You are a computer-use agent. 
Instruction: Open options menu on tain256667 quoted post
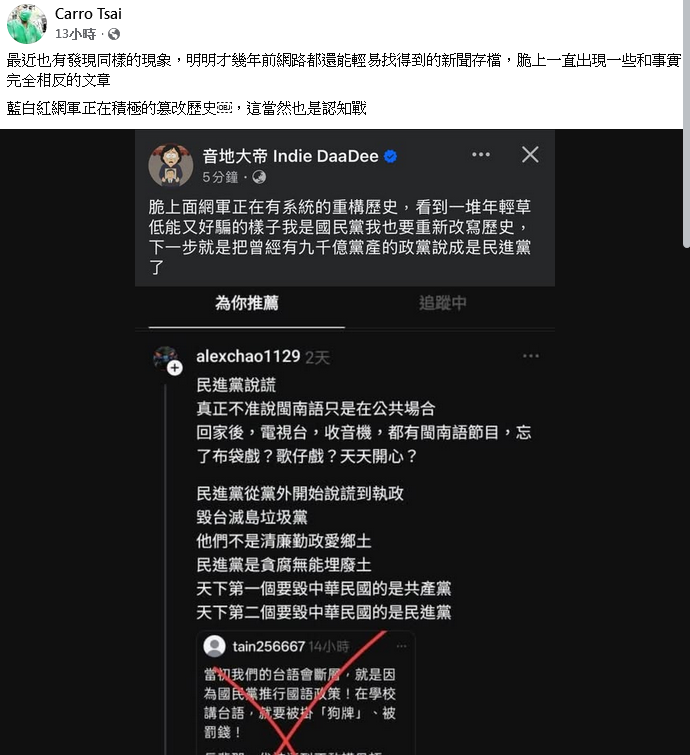pyautogui.click(x=402, y=646)
